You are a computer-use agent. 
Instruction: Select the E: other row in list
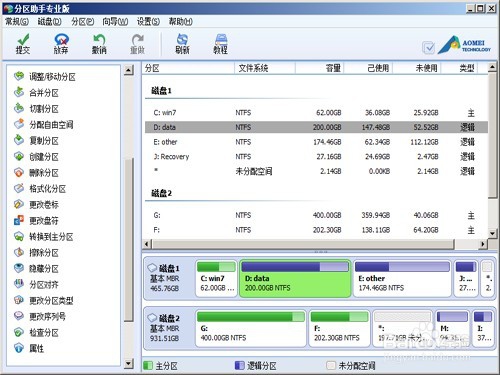pos(316,142)
